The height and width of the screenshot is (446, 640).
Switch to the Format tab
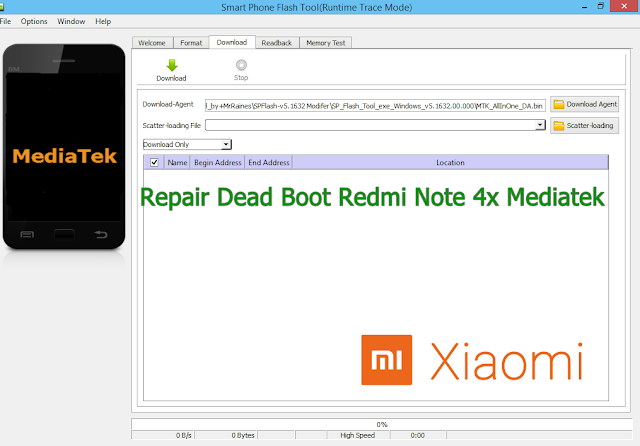coord(191,43)
